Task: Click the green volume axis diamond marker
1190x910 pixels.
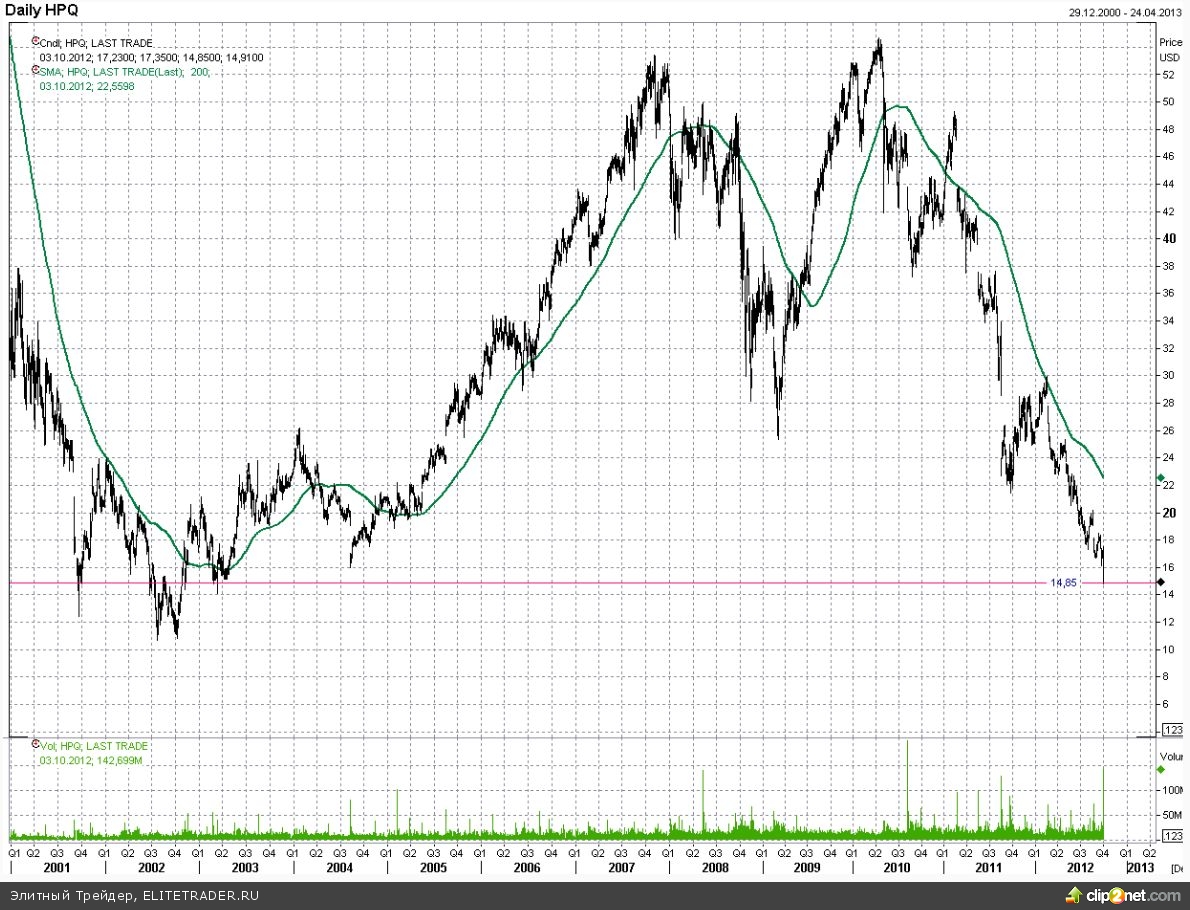Action: (1160, 769)
